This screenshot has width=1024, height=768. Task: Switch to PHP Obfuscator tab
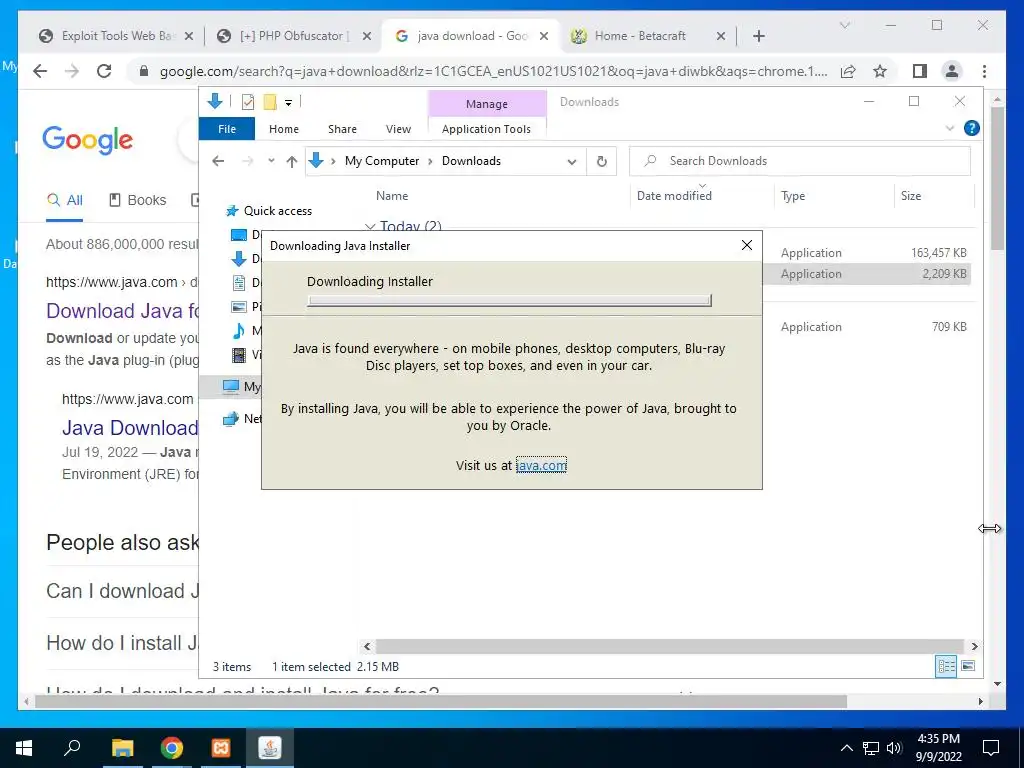[294, 36]
